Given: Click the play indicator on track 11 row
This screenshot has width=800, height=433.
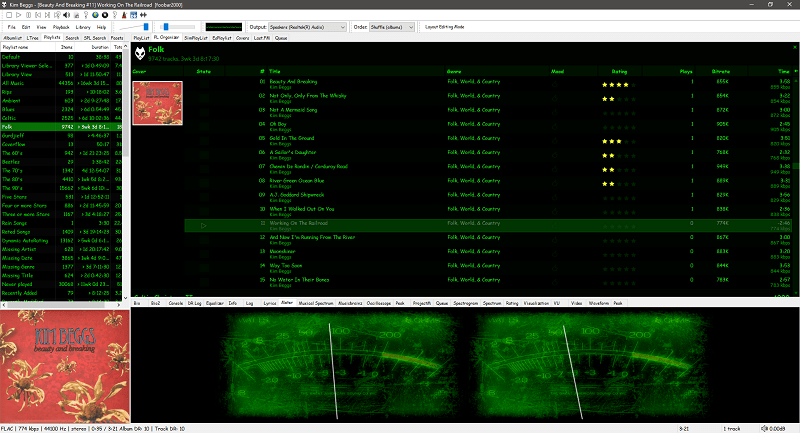Looking at the screenshot, I should pos(203,226).
